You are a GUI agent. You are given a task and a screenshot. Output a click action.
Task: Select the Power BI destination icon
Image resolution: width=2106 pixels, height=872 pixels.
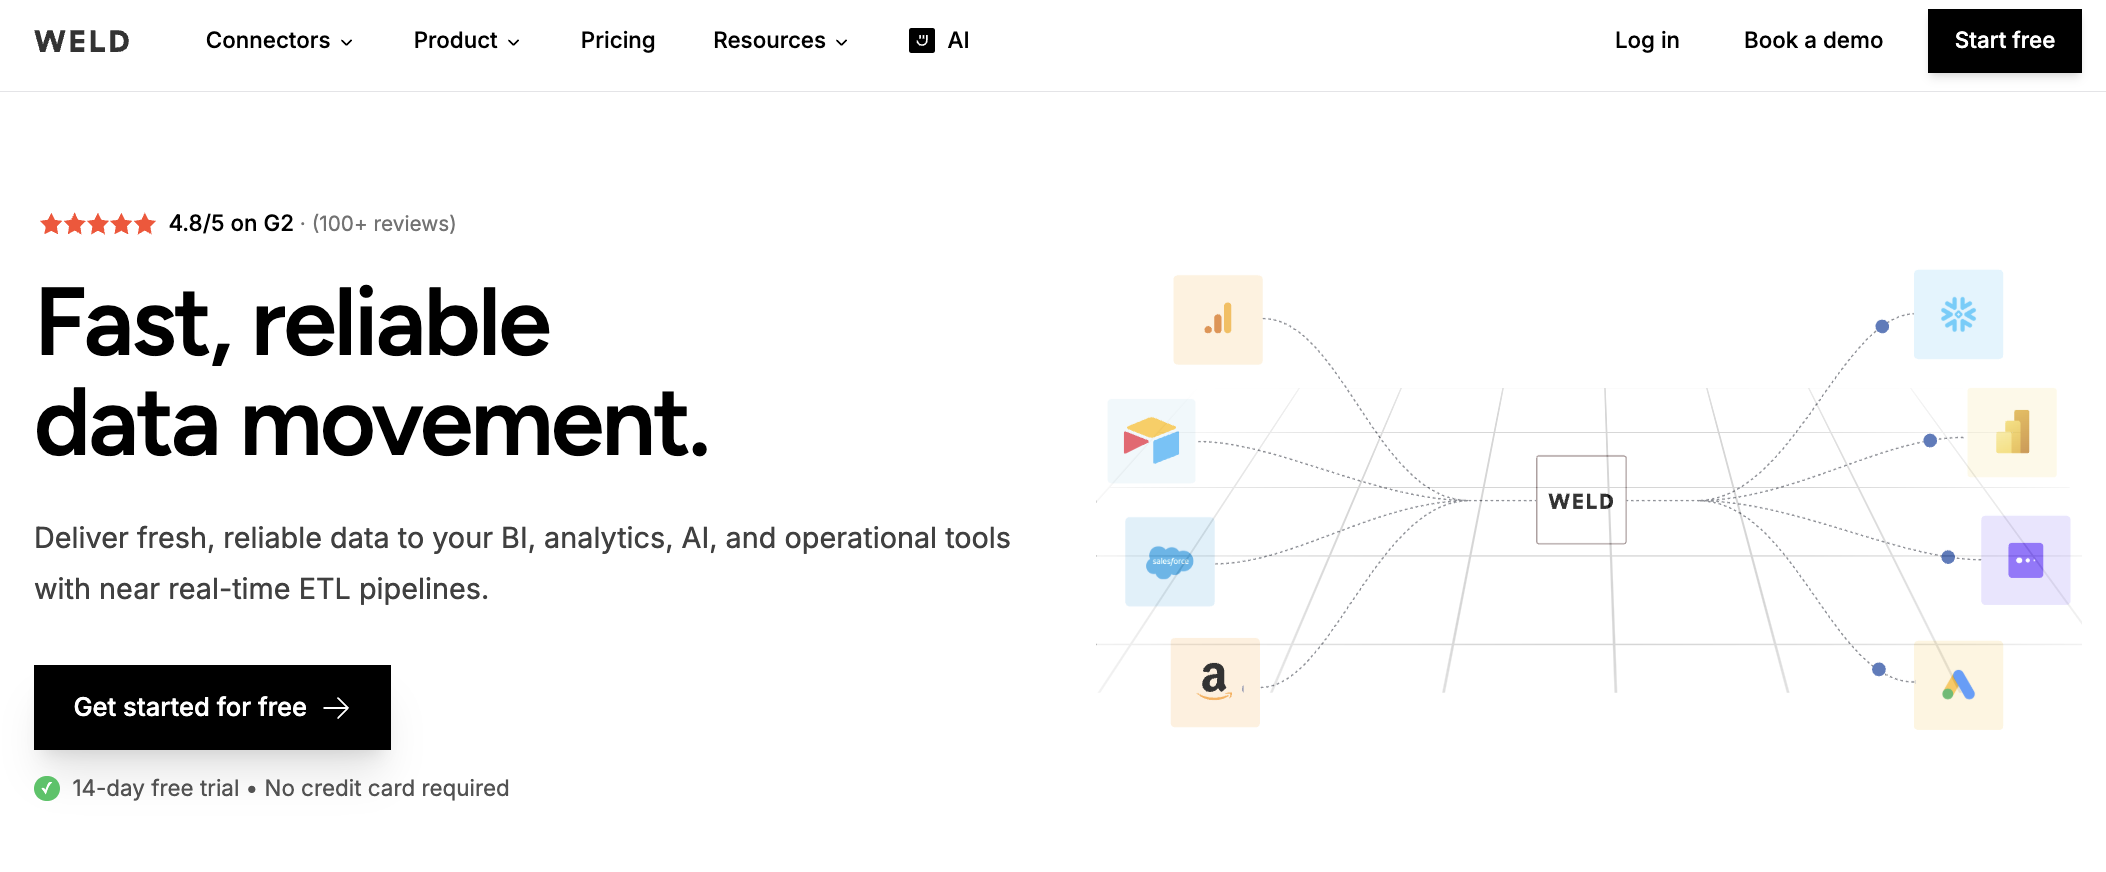[2011, 432]
